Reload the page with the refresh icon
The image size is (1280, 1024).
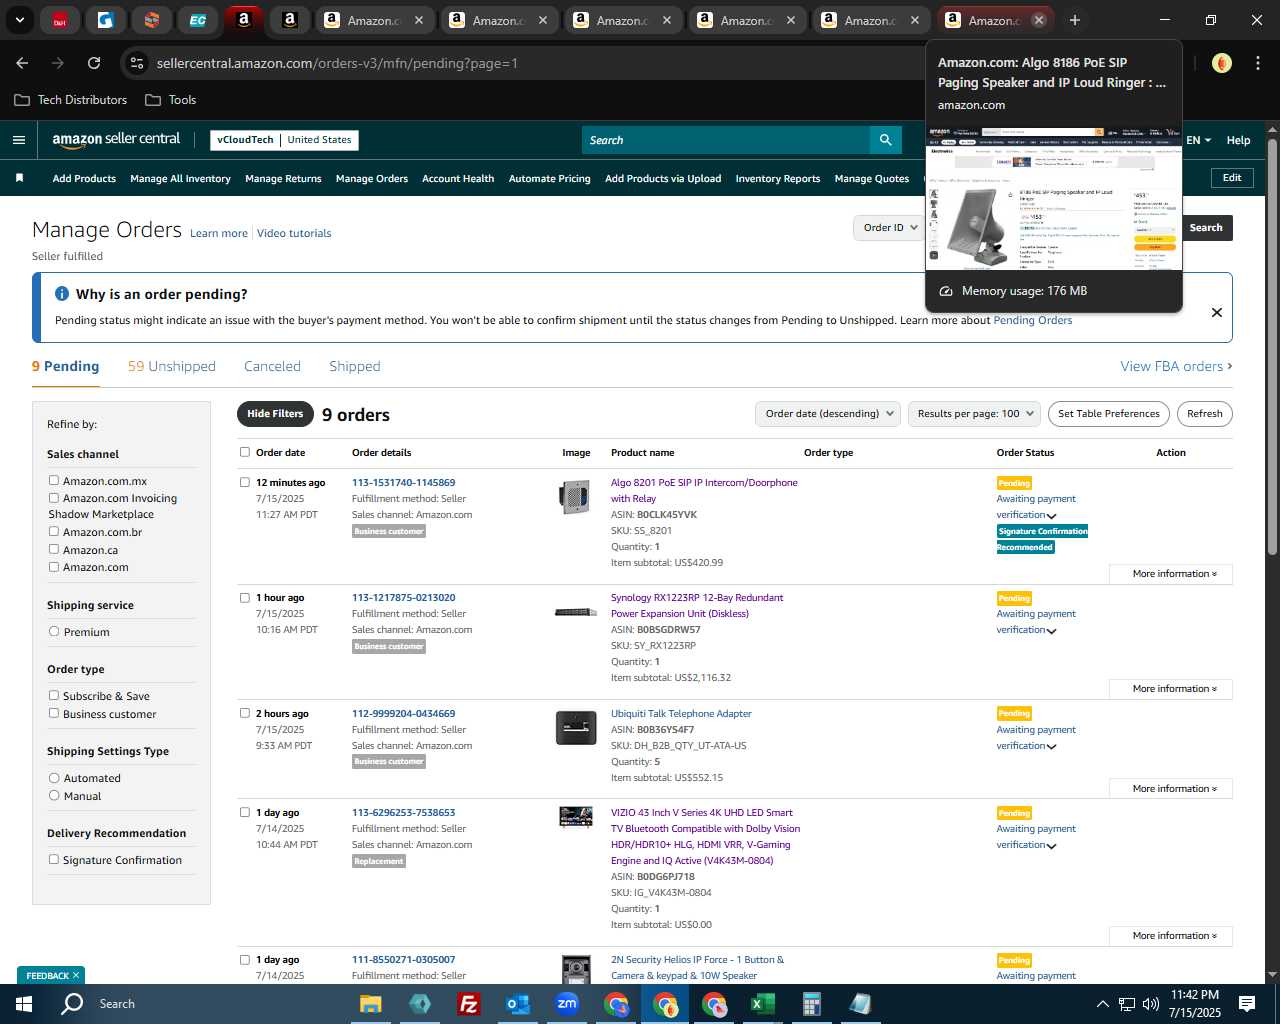pos(94,63)
